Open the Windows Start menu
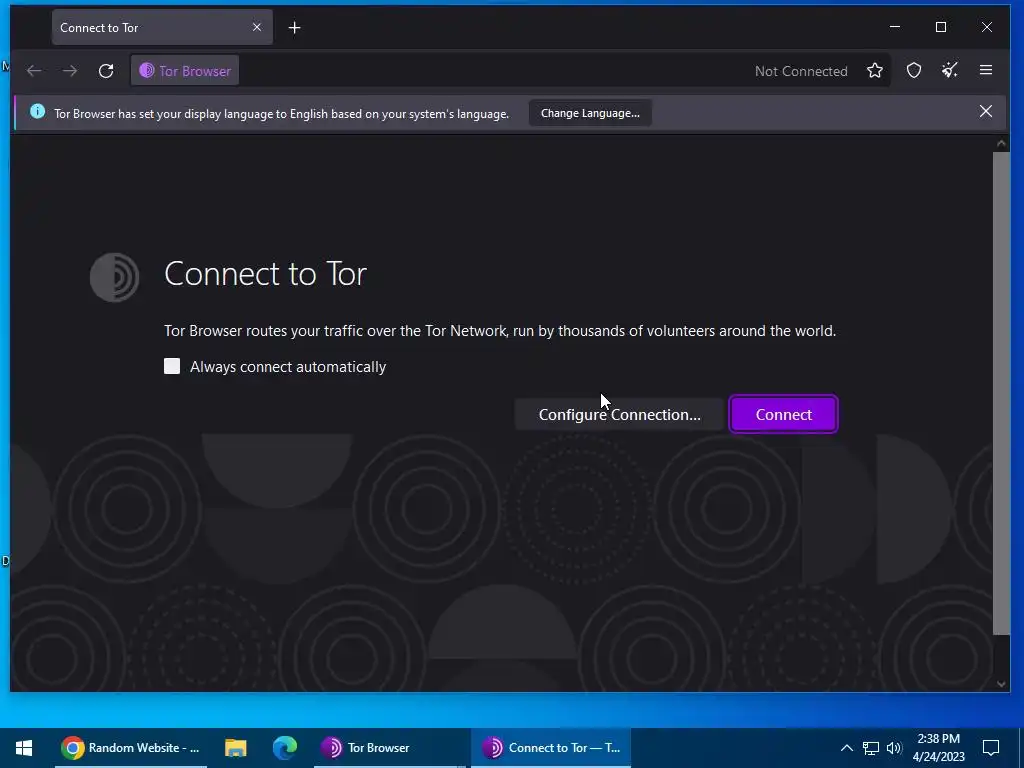 (x=24, y=748)
